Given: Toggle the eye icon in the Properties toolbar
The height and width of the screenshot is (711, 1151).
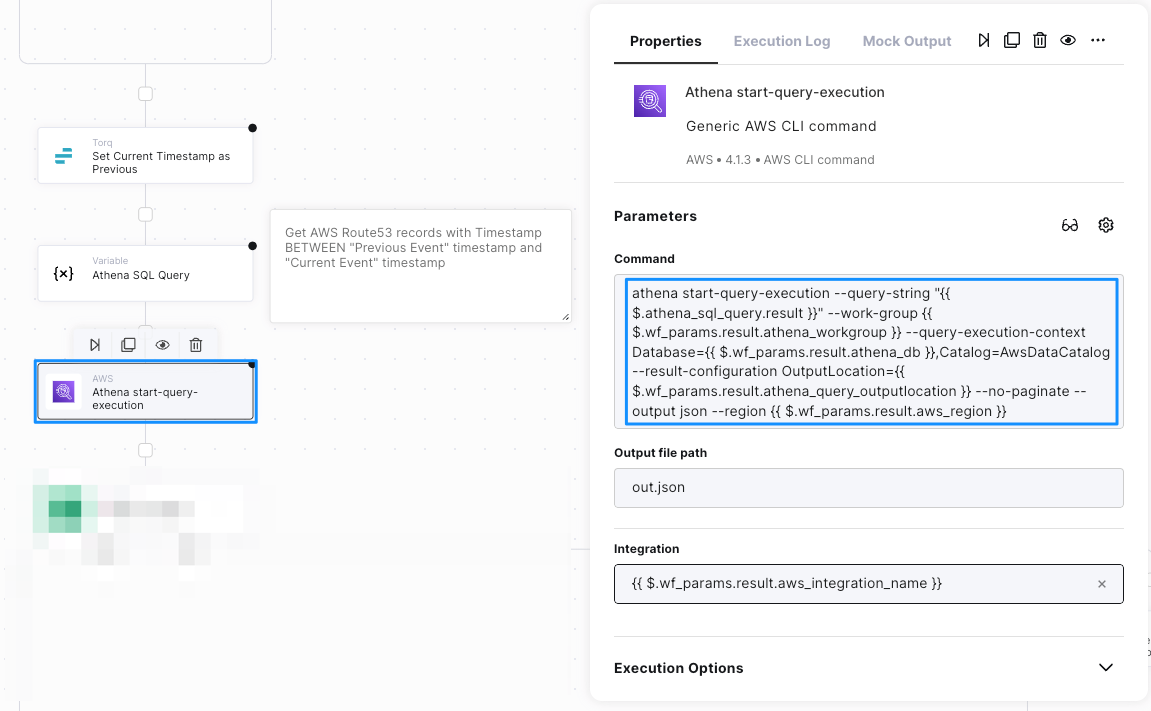Looking at the screenshot, I should pyautogui.click(x=1067, y=40).
